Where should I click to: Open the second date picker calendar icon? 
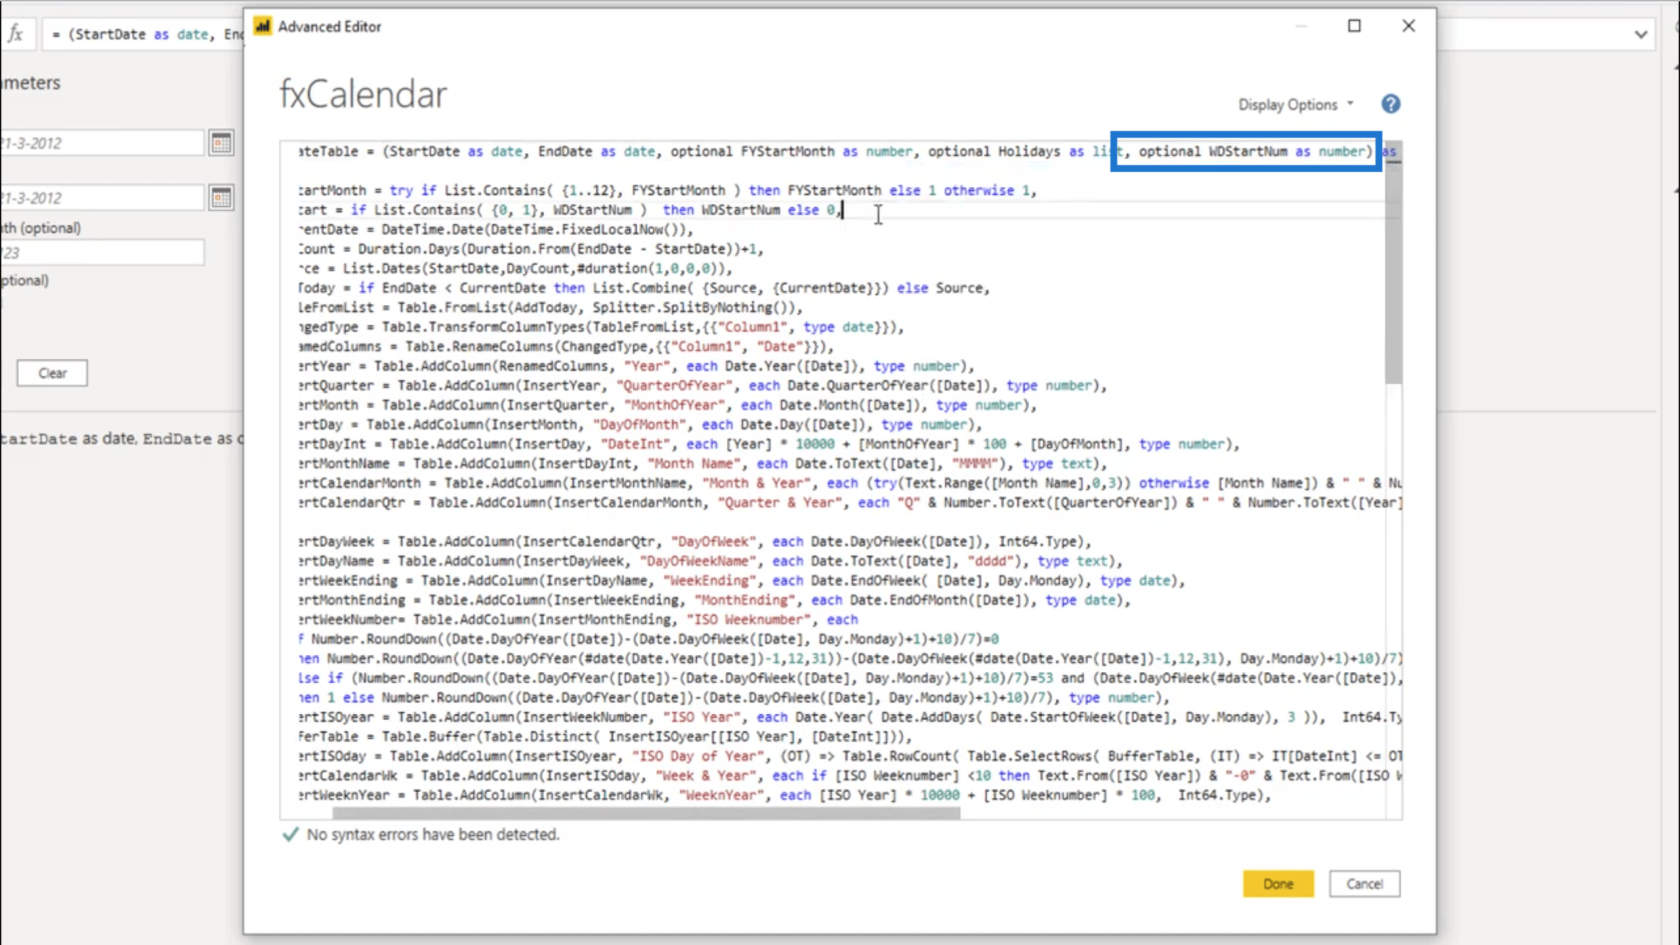(x=221, y=198)
